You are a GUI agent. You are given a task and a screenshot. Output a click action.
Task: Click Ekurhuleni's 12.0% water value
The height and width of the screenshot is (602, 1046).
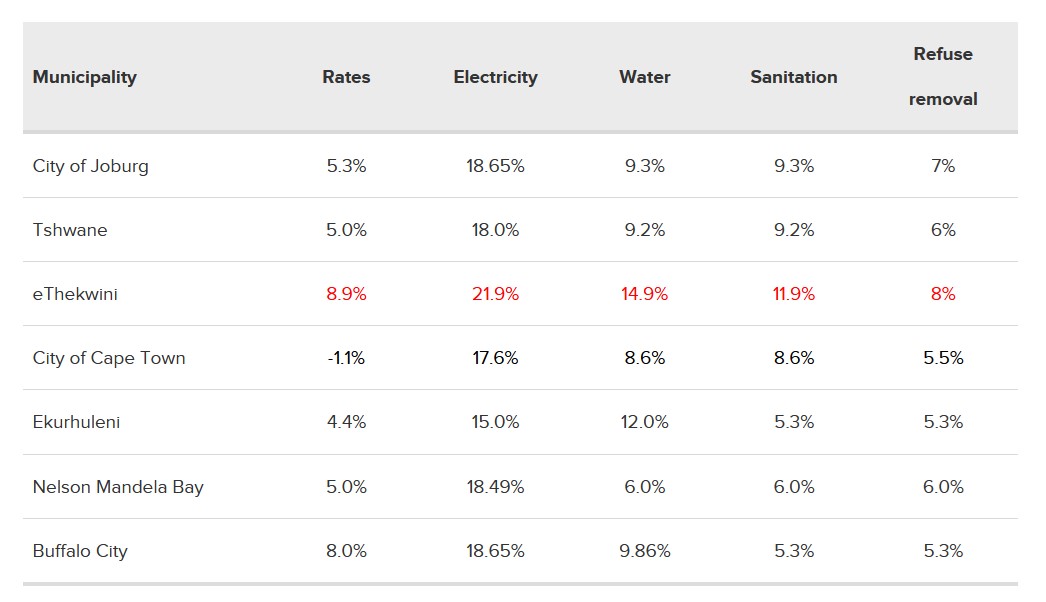[645, 422]
